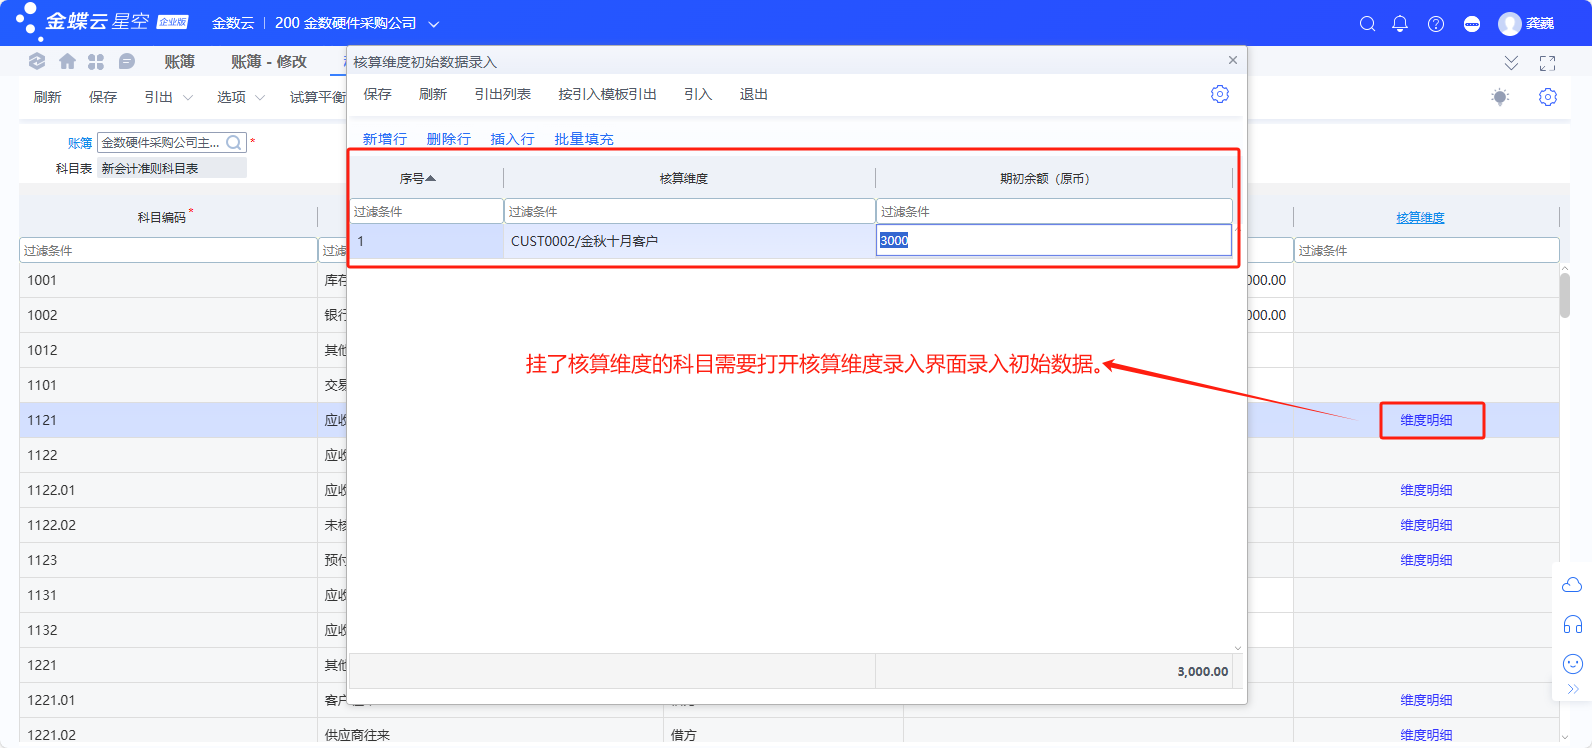Expand the 引出 dropdown on main toolbar
This screenshot has height=748, width=1592.
(x=188, y=98)
